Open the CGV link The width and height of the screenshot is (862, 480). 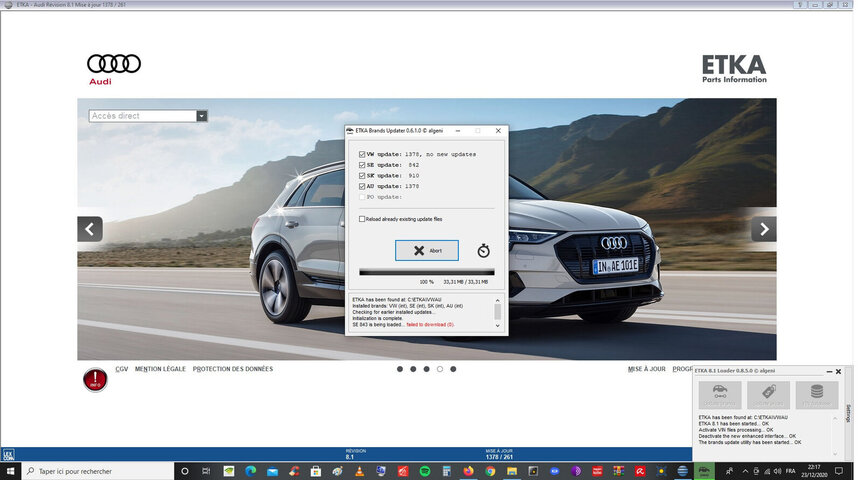[121, 369]
